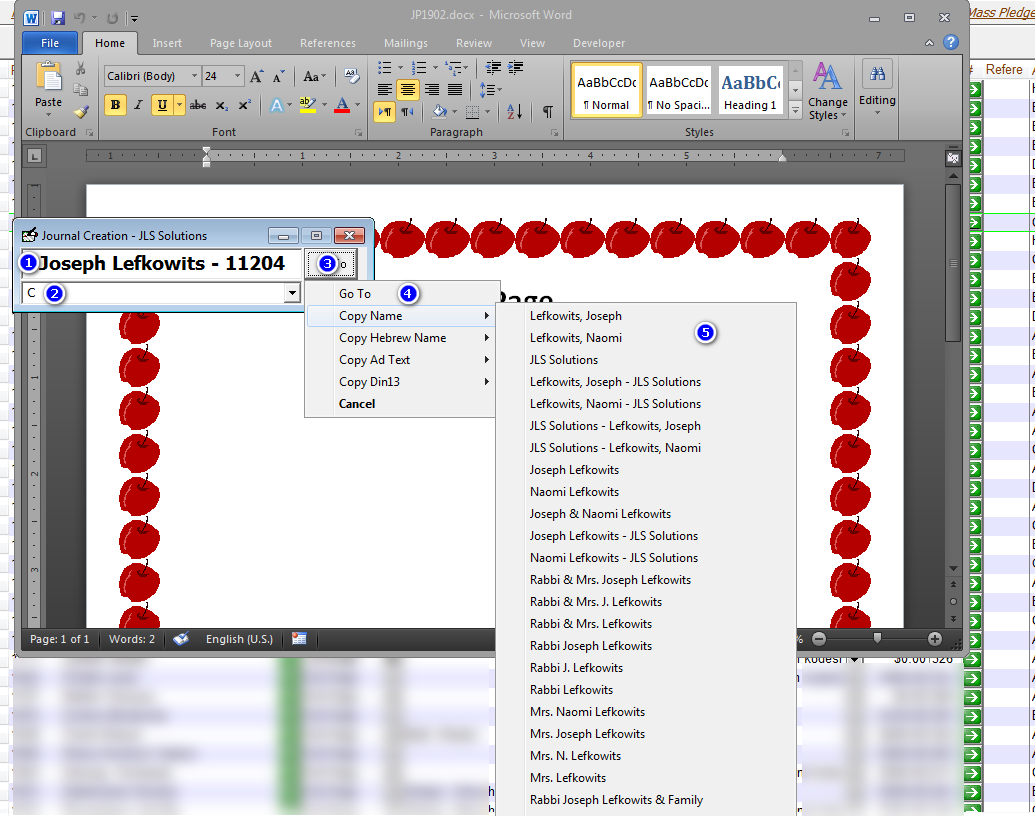Apply the Normal style

click(607, 90)
